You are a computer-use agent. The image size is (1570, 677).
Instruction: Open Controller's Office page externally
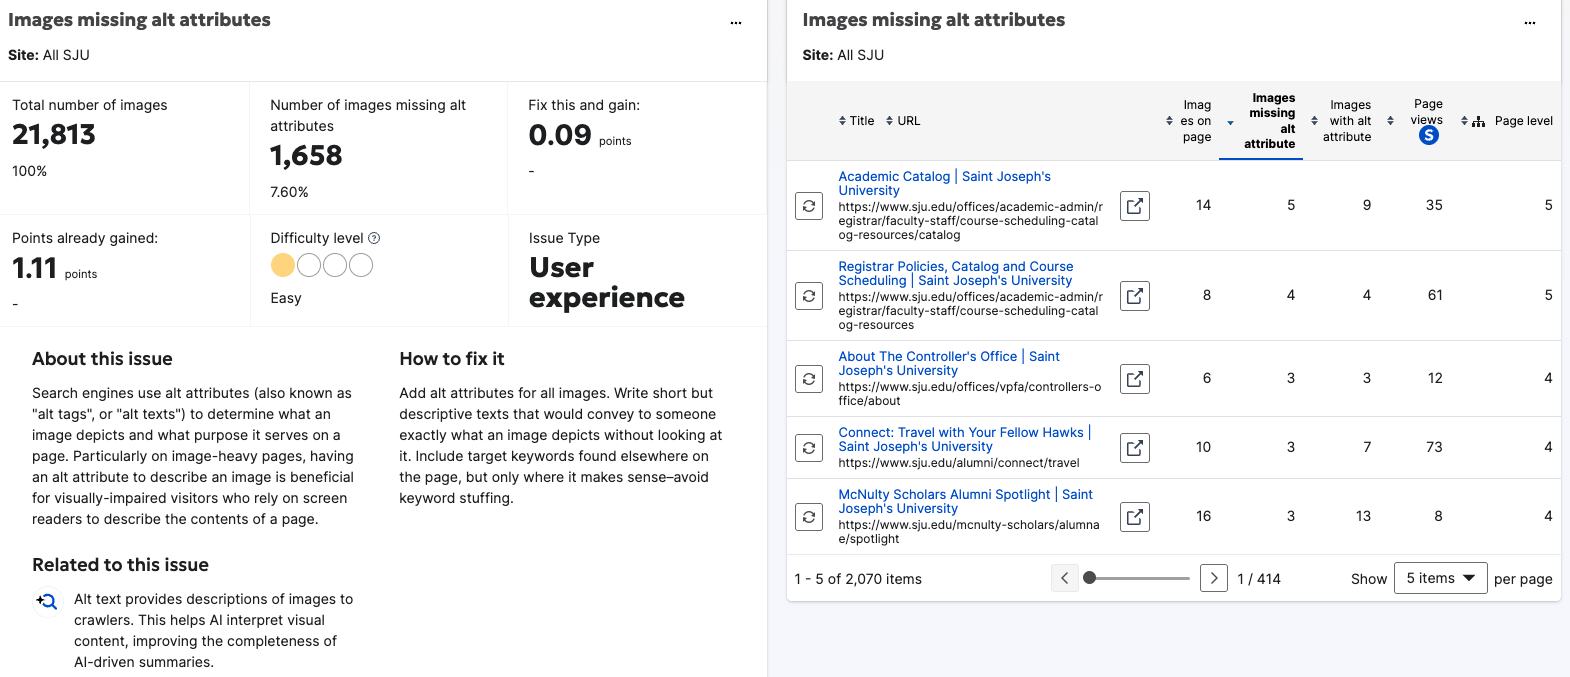coord(1135,379)
